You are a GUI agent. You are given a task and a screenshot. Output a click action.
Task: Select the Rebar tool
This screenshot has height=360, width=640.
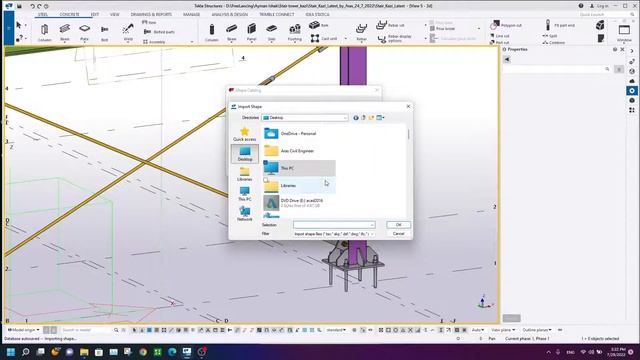point(361,32)
